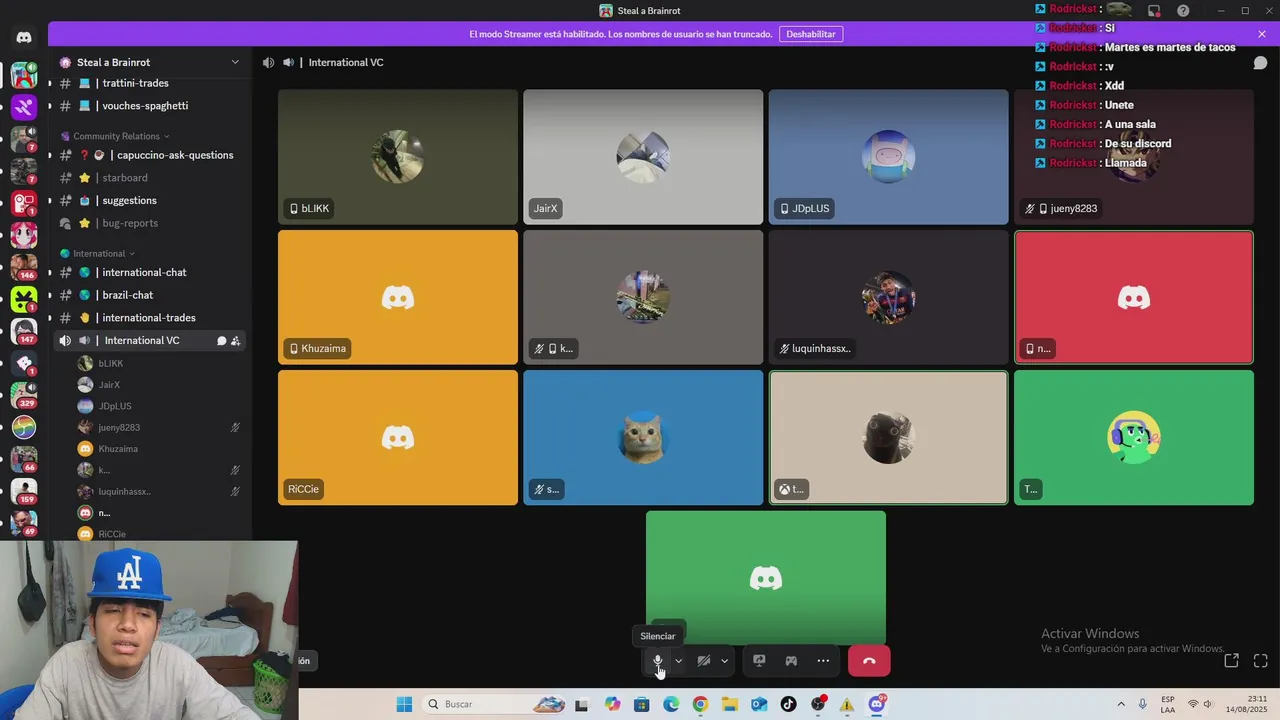The width and height of the screenshot is (1280, 720).
Task: Focus RiCCie video tile
Action: tap(398, 438)
